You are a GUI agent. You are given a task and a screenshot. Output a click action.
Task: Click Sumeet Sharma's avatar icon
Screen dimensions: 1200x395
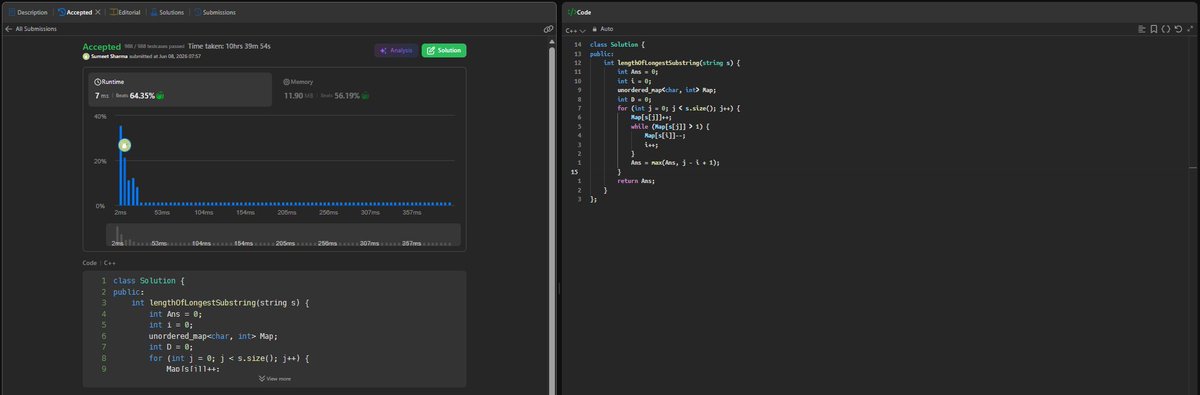click(x=87, y=57)
